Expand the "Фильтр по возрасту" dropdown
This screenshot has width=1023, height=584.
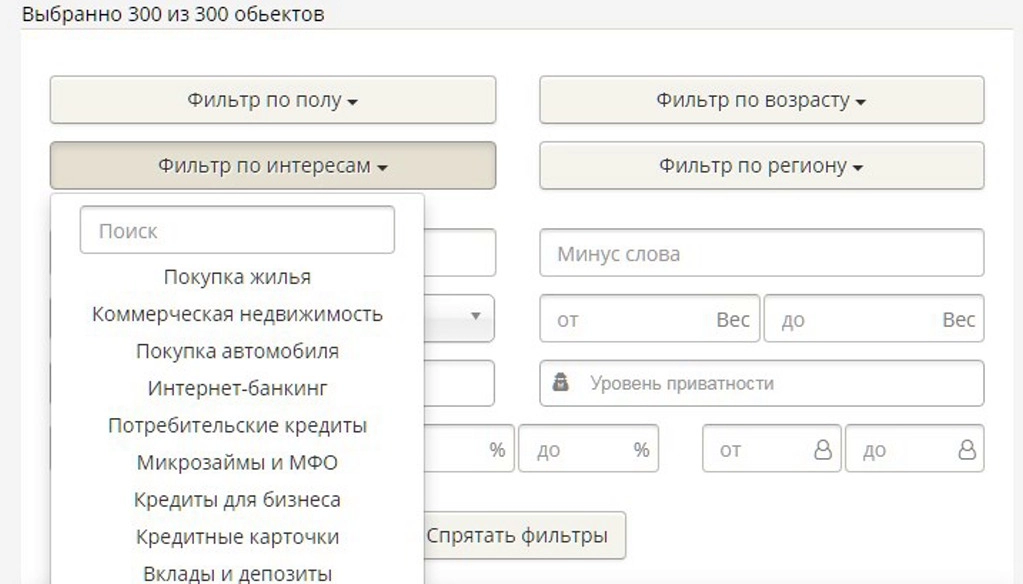click(x=761, y=100)
